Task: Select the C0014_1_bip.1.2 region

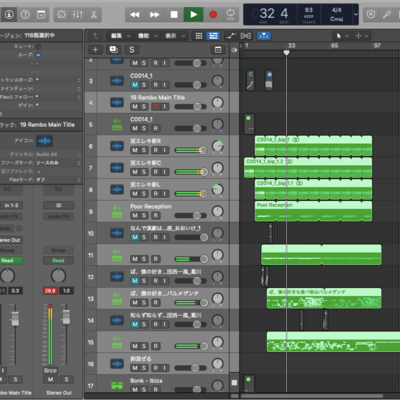Action: coord(308,168)
